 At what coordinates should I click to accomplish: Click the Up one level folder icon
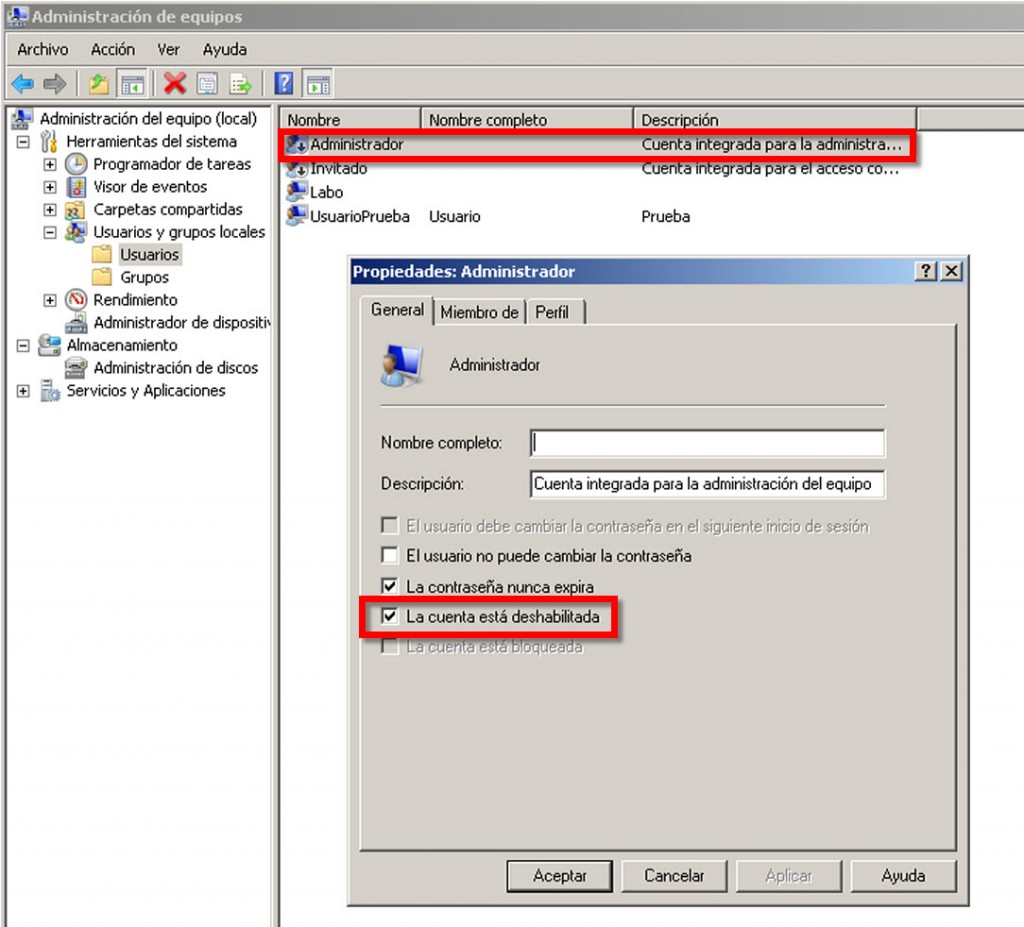98,83
